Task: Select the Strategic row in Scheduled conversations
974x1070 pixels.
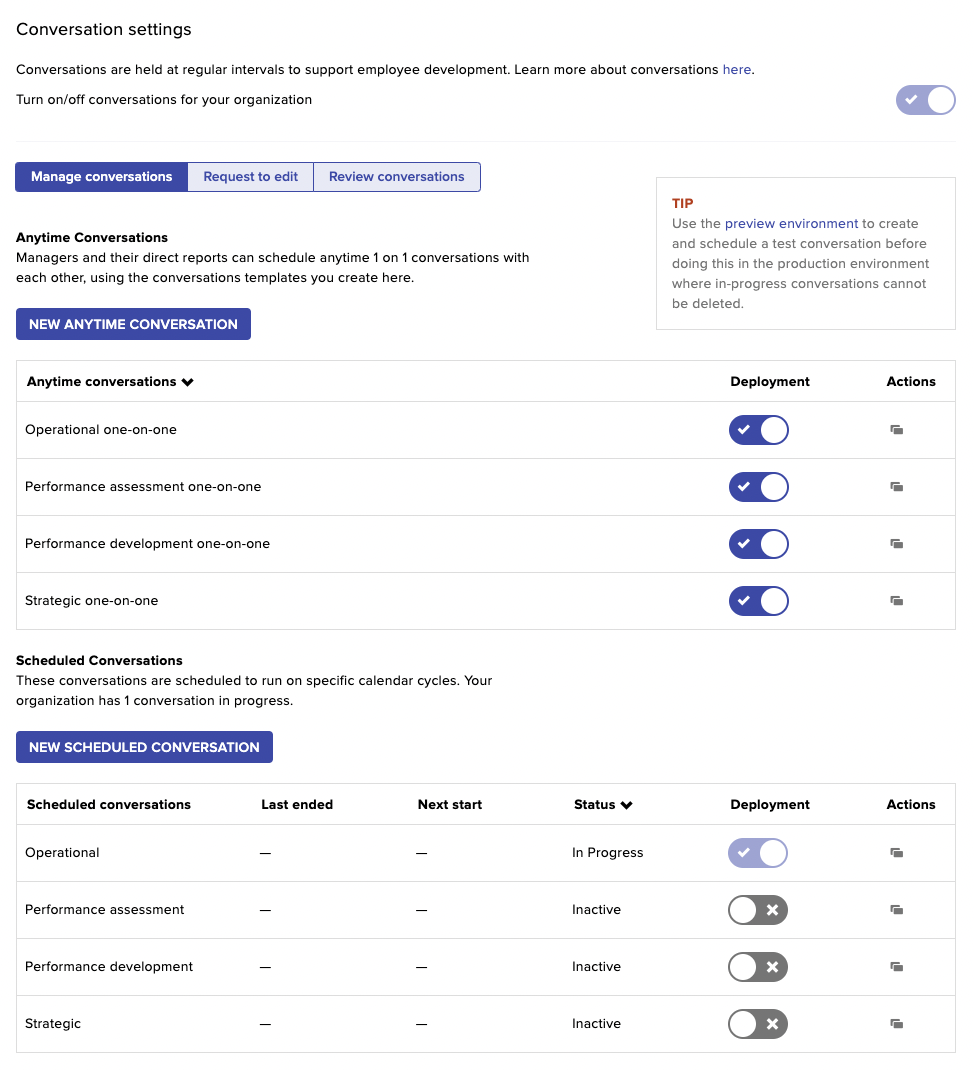Action: (52, 1024)
